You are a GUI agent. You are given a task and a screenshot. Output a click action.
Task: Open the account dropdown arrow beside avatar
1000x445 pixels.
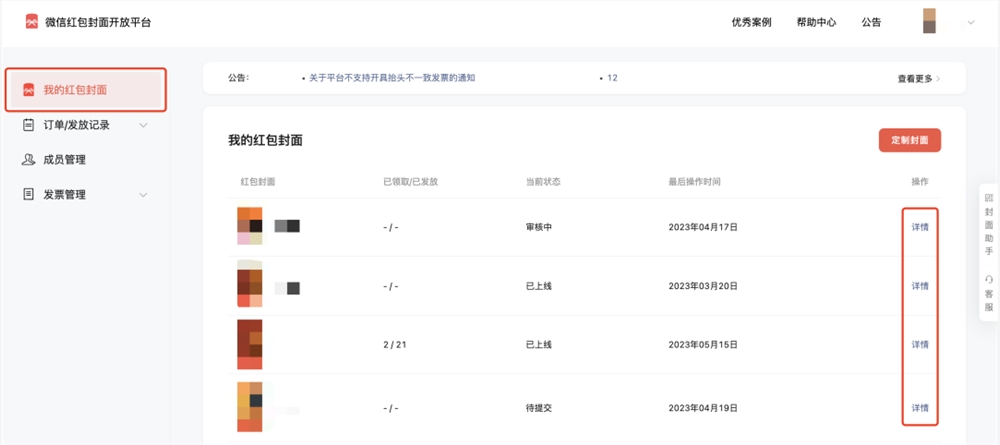tap(970, 22)
